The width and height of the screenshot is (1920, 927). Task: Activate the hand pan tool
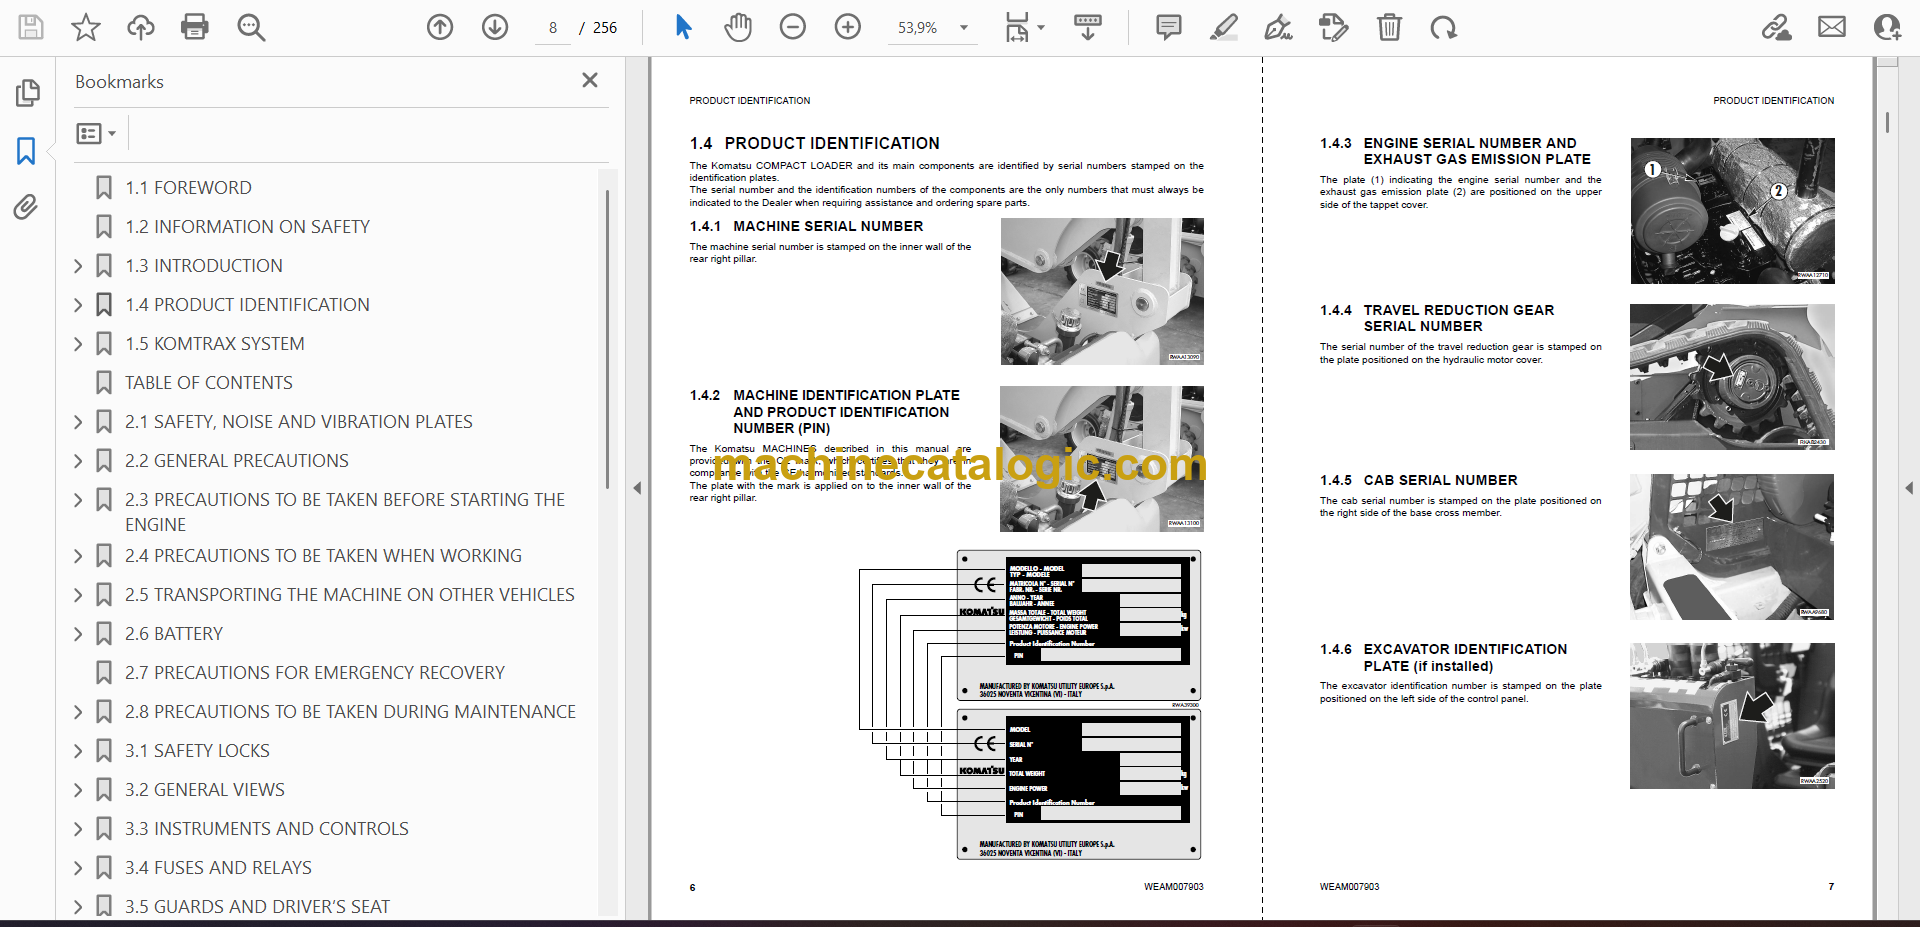click(738, 27)
